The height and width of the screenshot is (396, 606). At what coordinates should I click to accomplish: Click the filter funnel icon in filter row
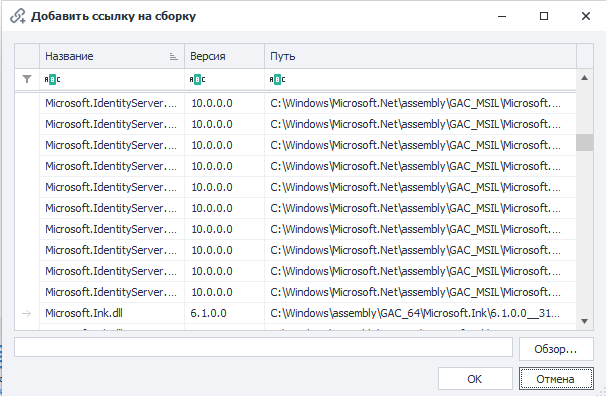[27, 79]
